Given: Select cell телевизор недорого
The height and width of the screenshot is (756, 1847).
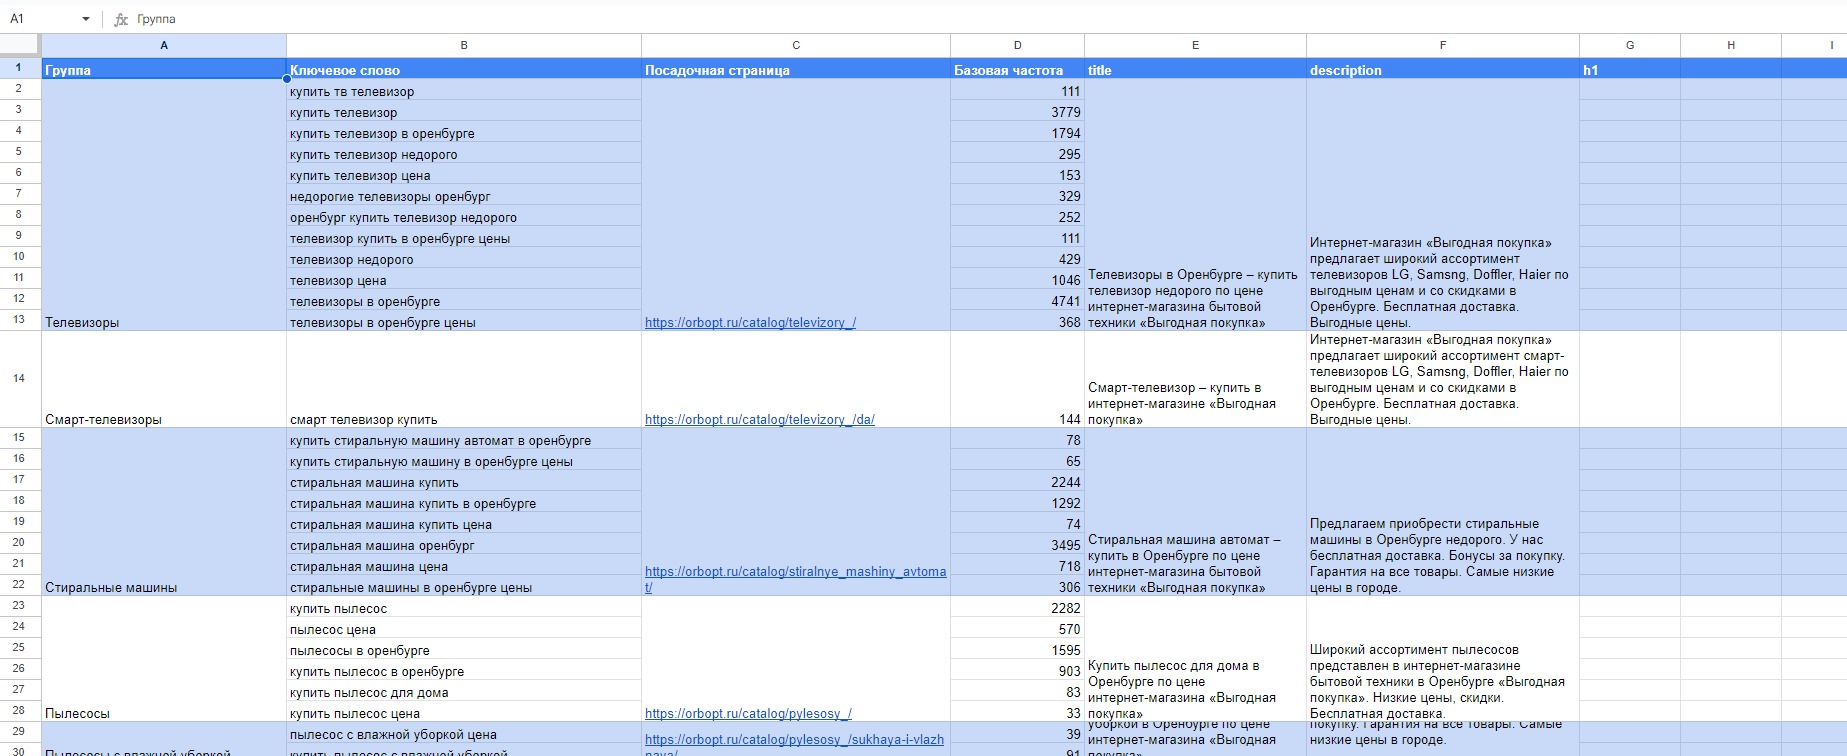Looking at the screenshot, I should (464, 259).
